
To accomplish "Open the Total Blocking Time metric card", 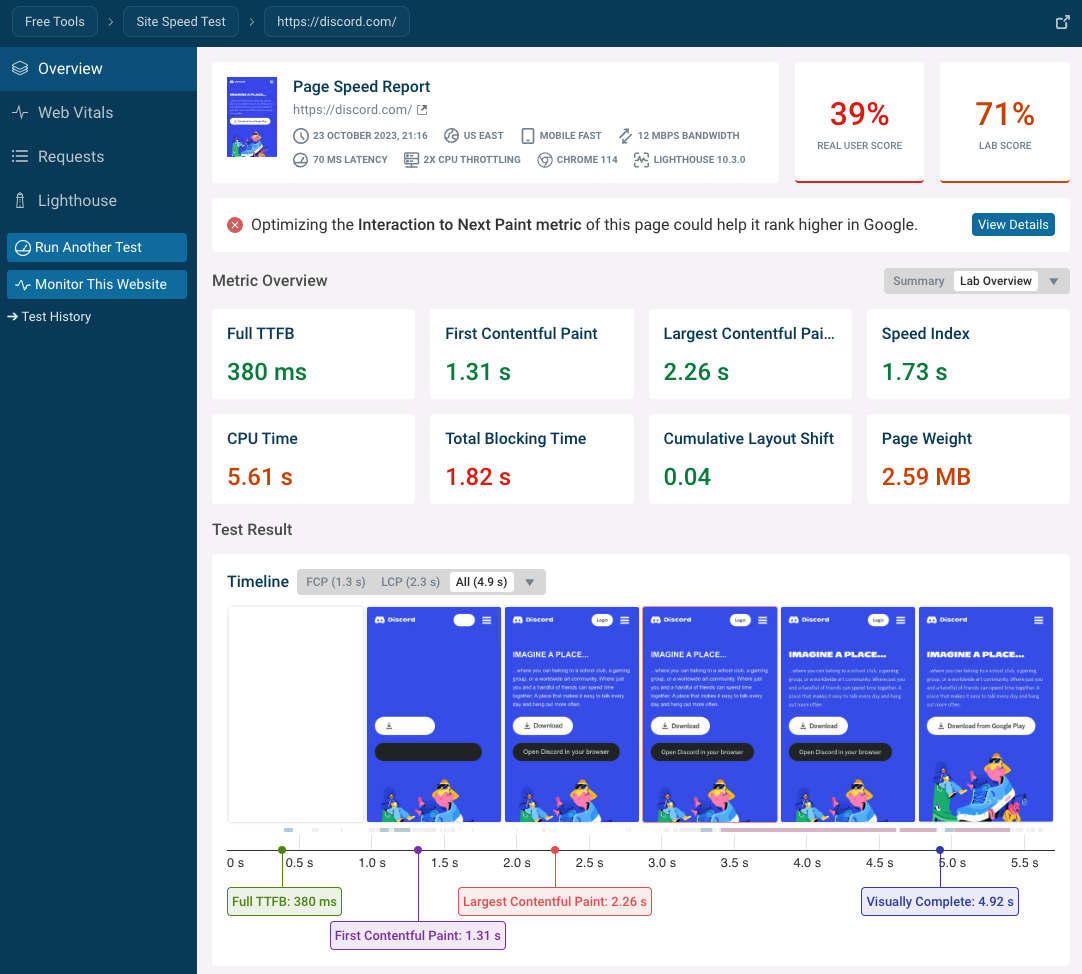I will (x=531, y=459).
